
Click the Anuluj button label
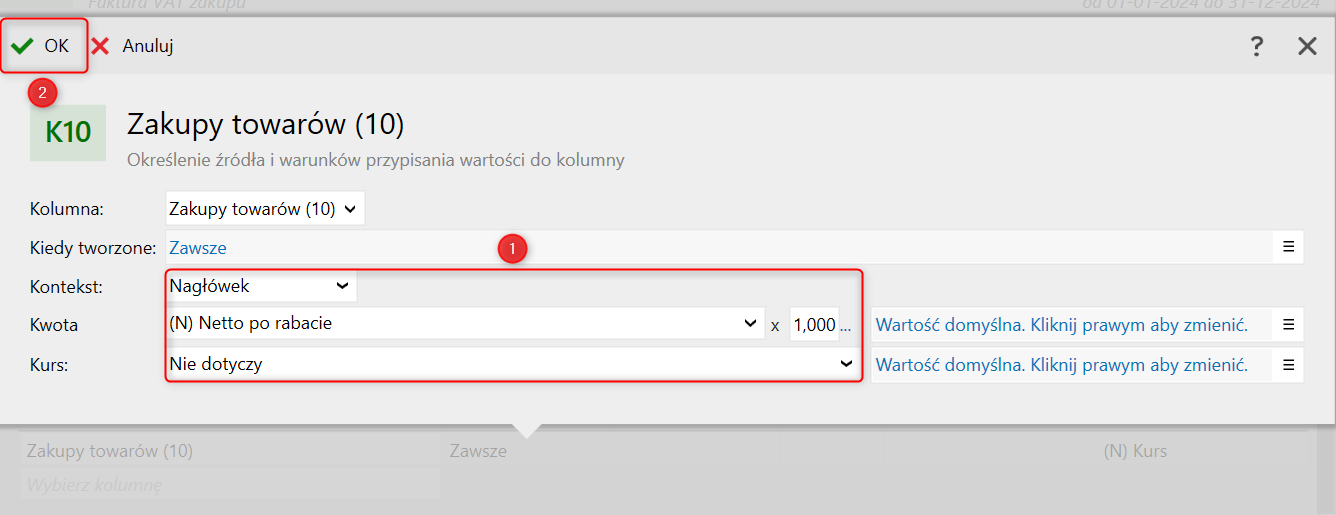click(x=148, y=46)
